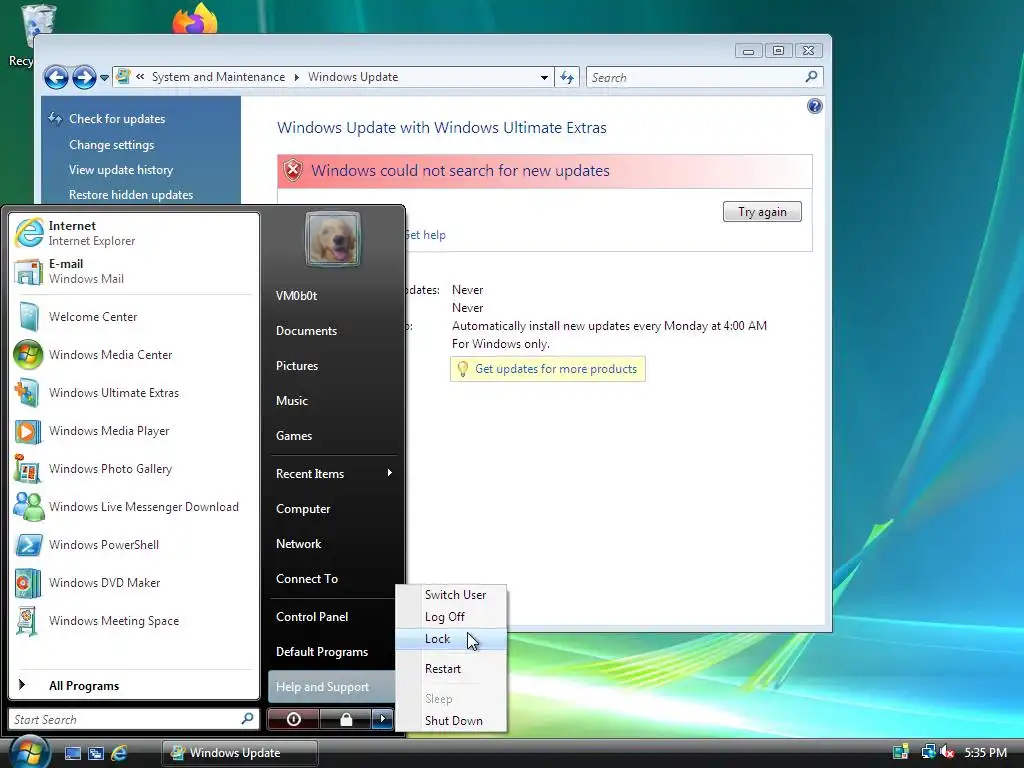
Task: Launch Windows Mail E-mail entry
Action: [134, 271]
